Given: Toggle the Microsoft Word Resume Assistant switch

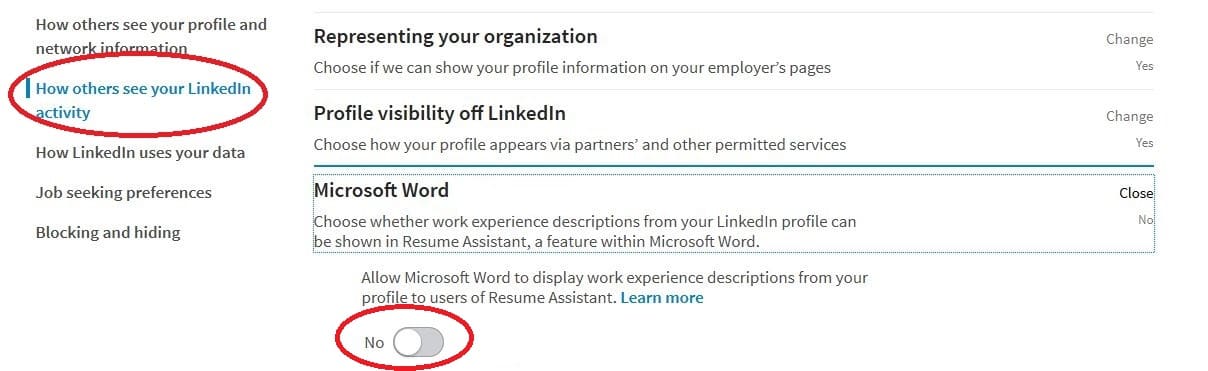Looking at the screenshot, I should click(x=418, y=343).
